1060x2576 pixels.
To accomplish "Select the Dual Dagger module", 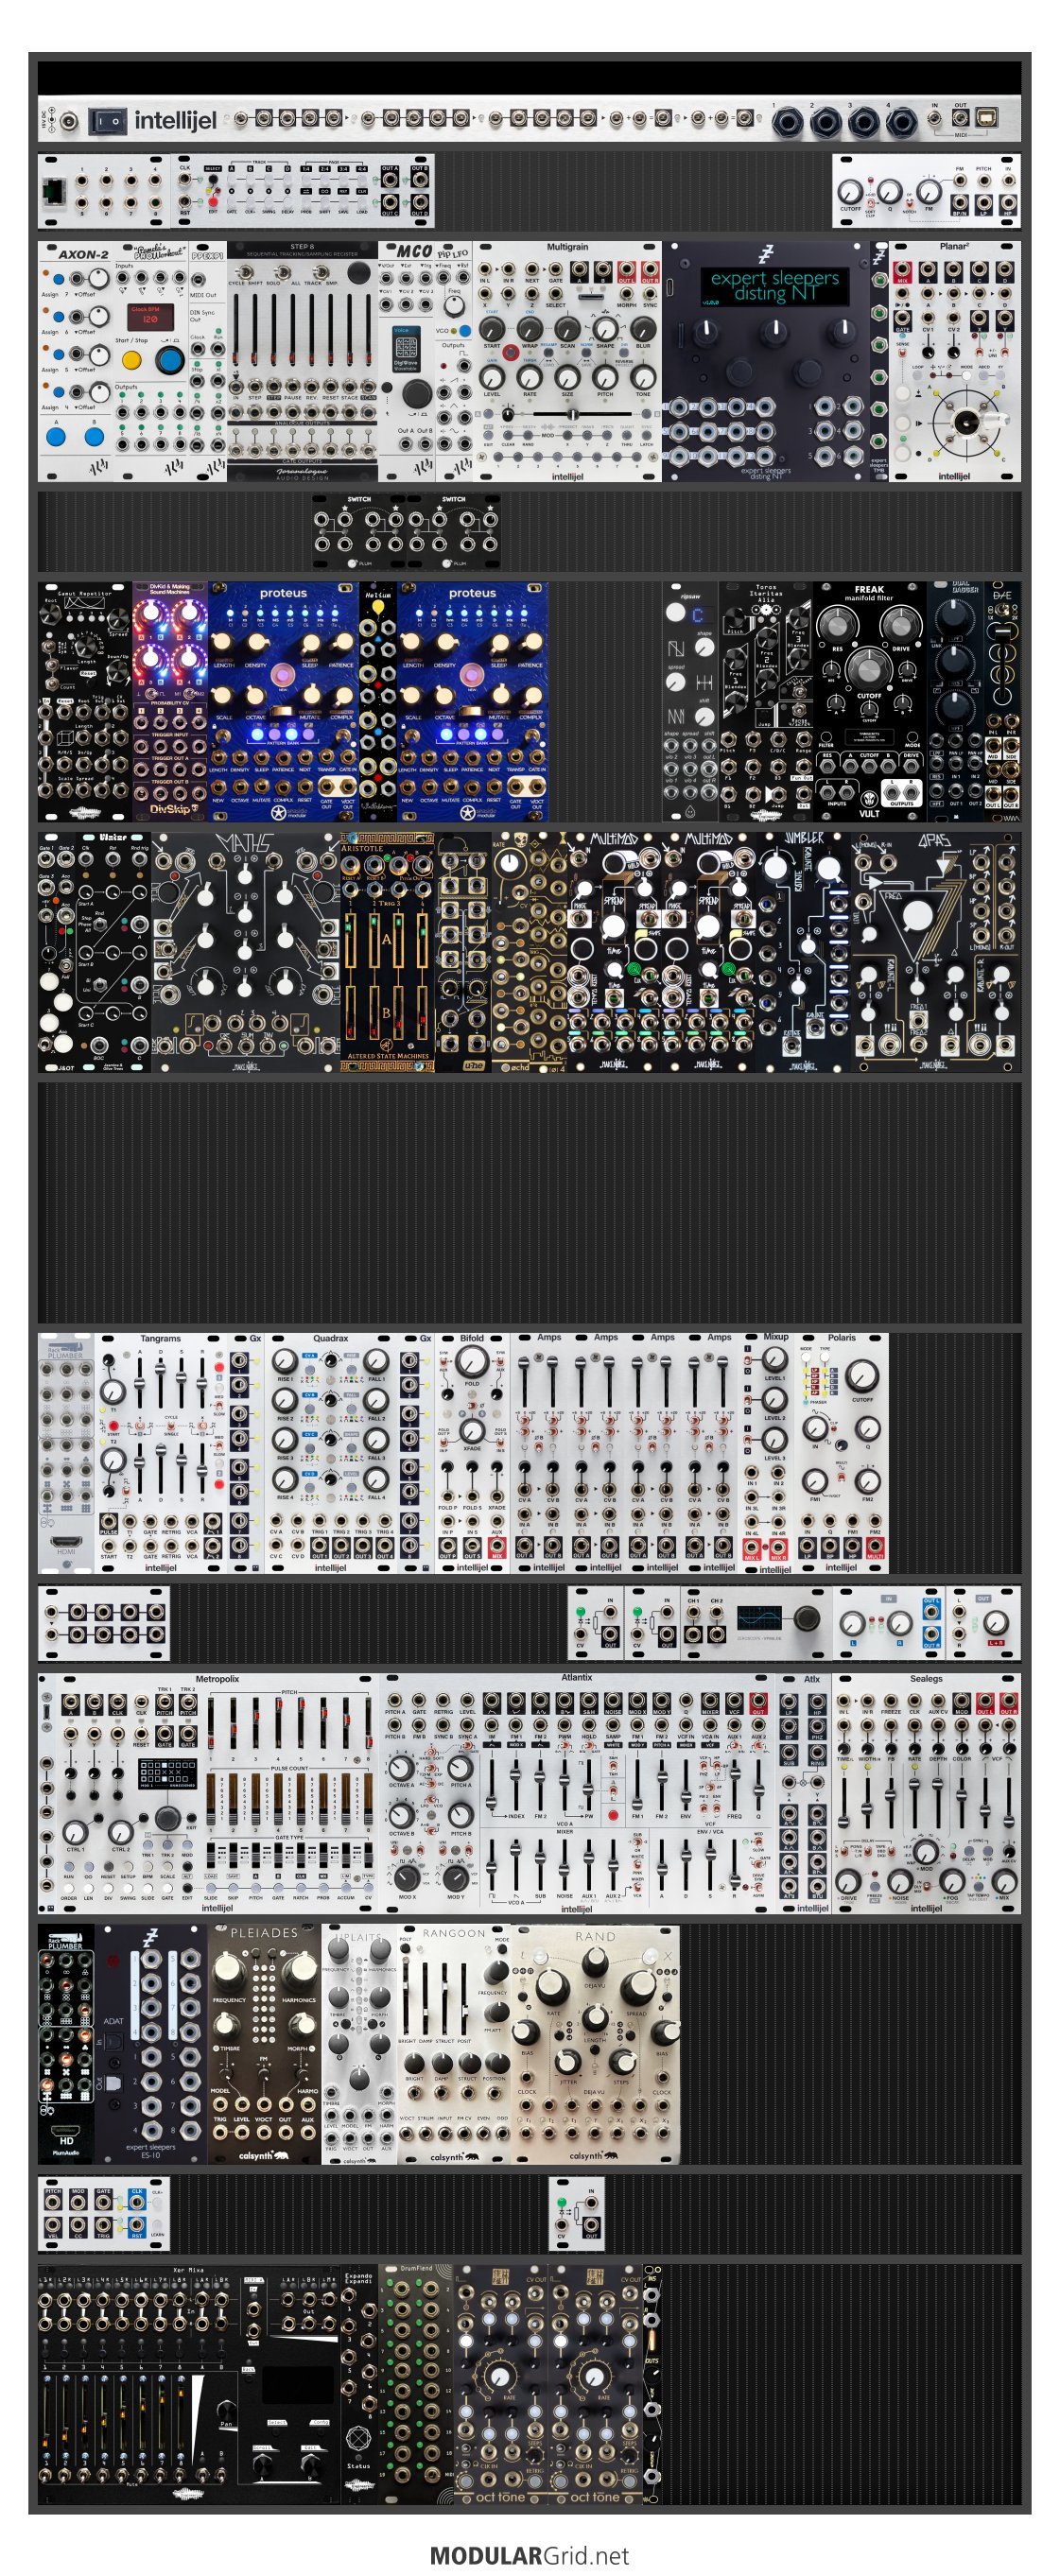I will pos(956,702).
